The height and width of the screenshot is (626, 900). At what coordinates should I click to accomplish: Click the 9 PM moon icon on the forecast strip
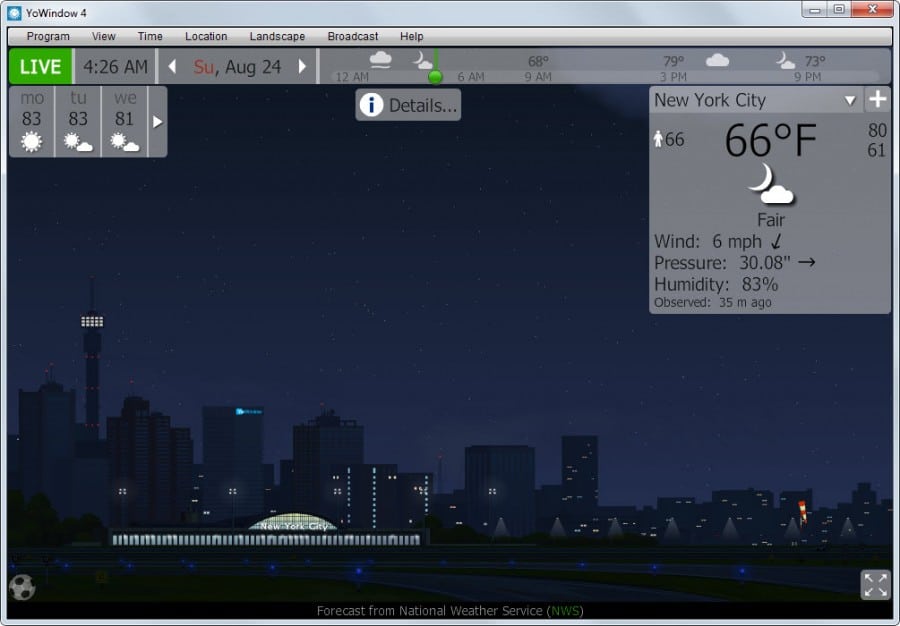[x=783, y=60]
